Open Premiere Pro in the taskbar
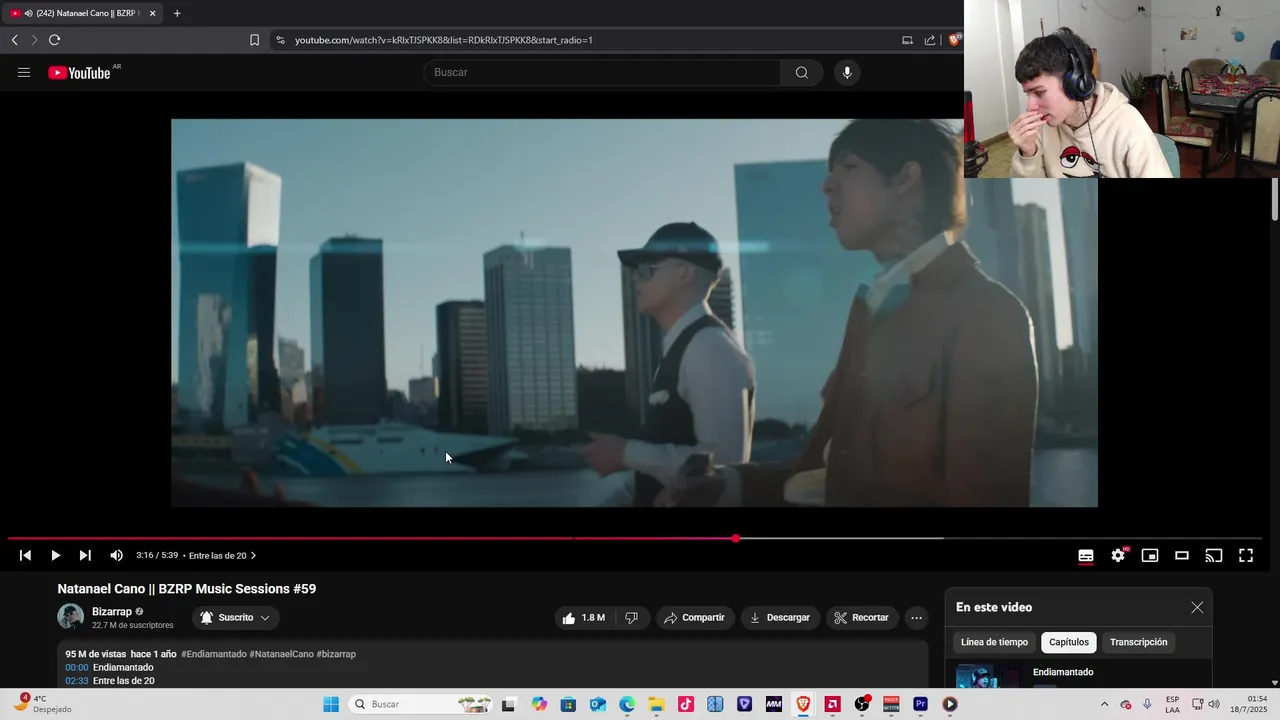 (920, 704)
